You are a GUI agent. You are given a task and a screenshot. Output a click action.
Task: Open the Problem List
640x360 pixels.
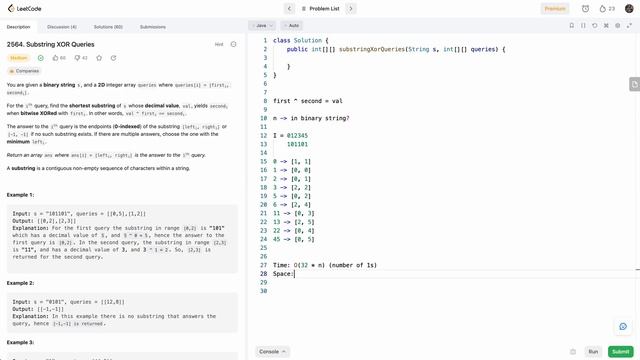(320, 9)
